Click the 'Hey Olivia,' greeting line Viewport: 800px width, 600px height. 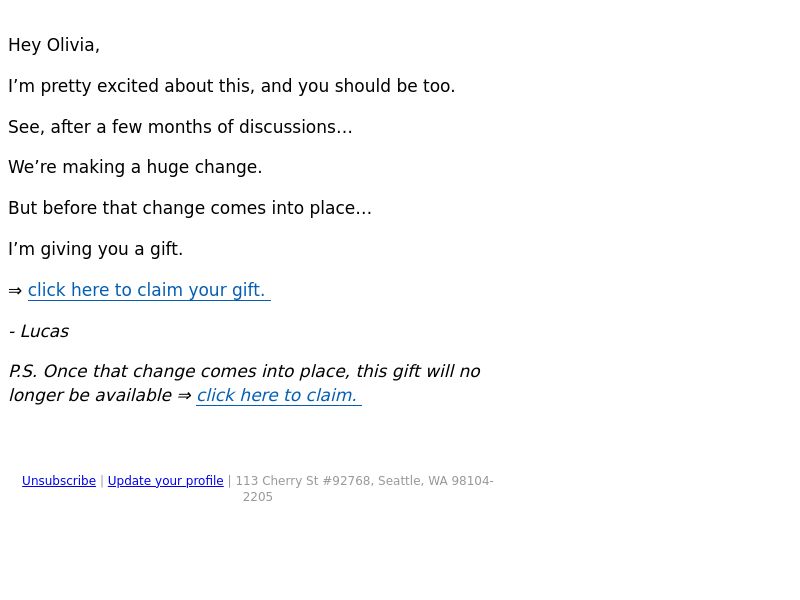54,45
